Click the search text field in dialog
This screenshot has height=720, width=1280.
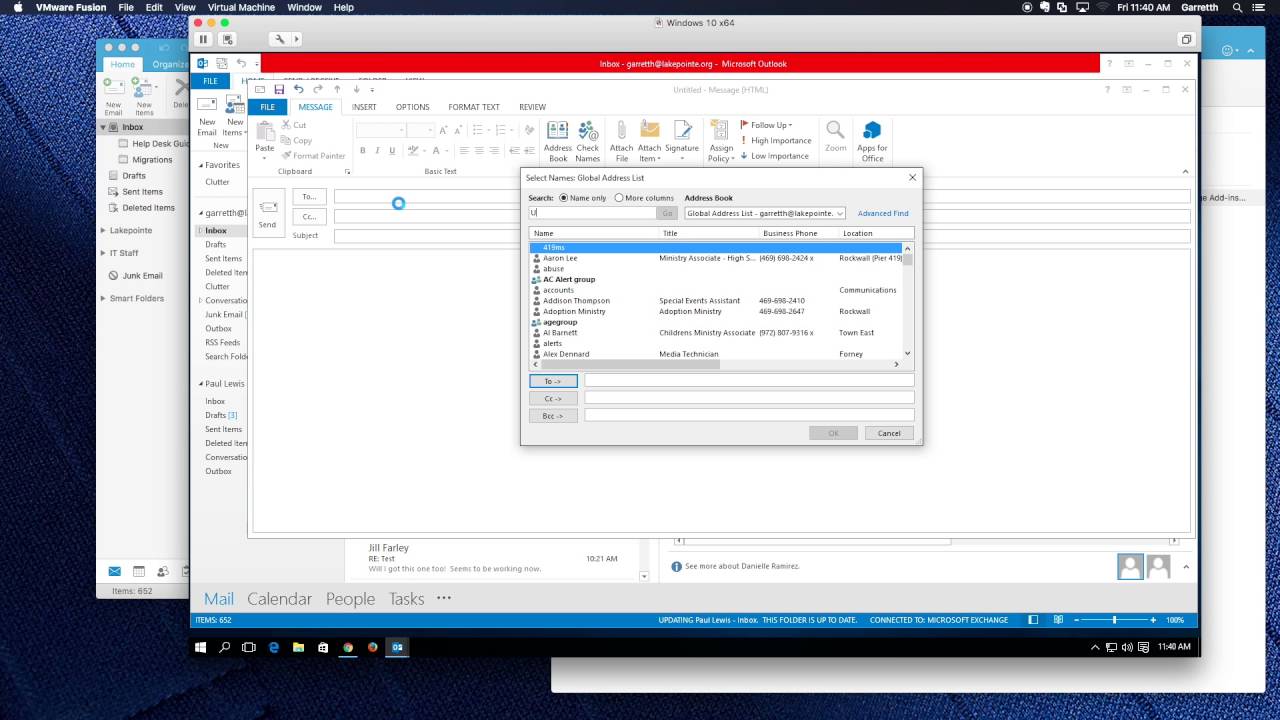point(592,213)
